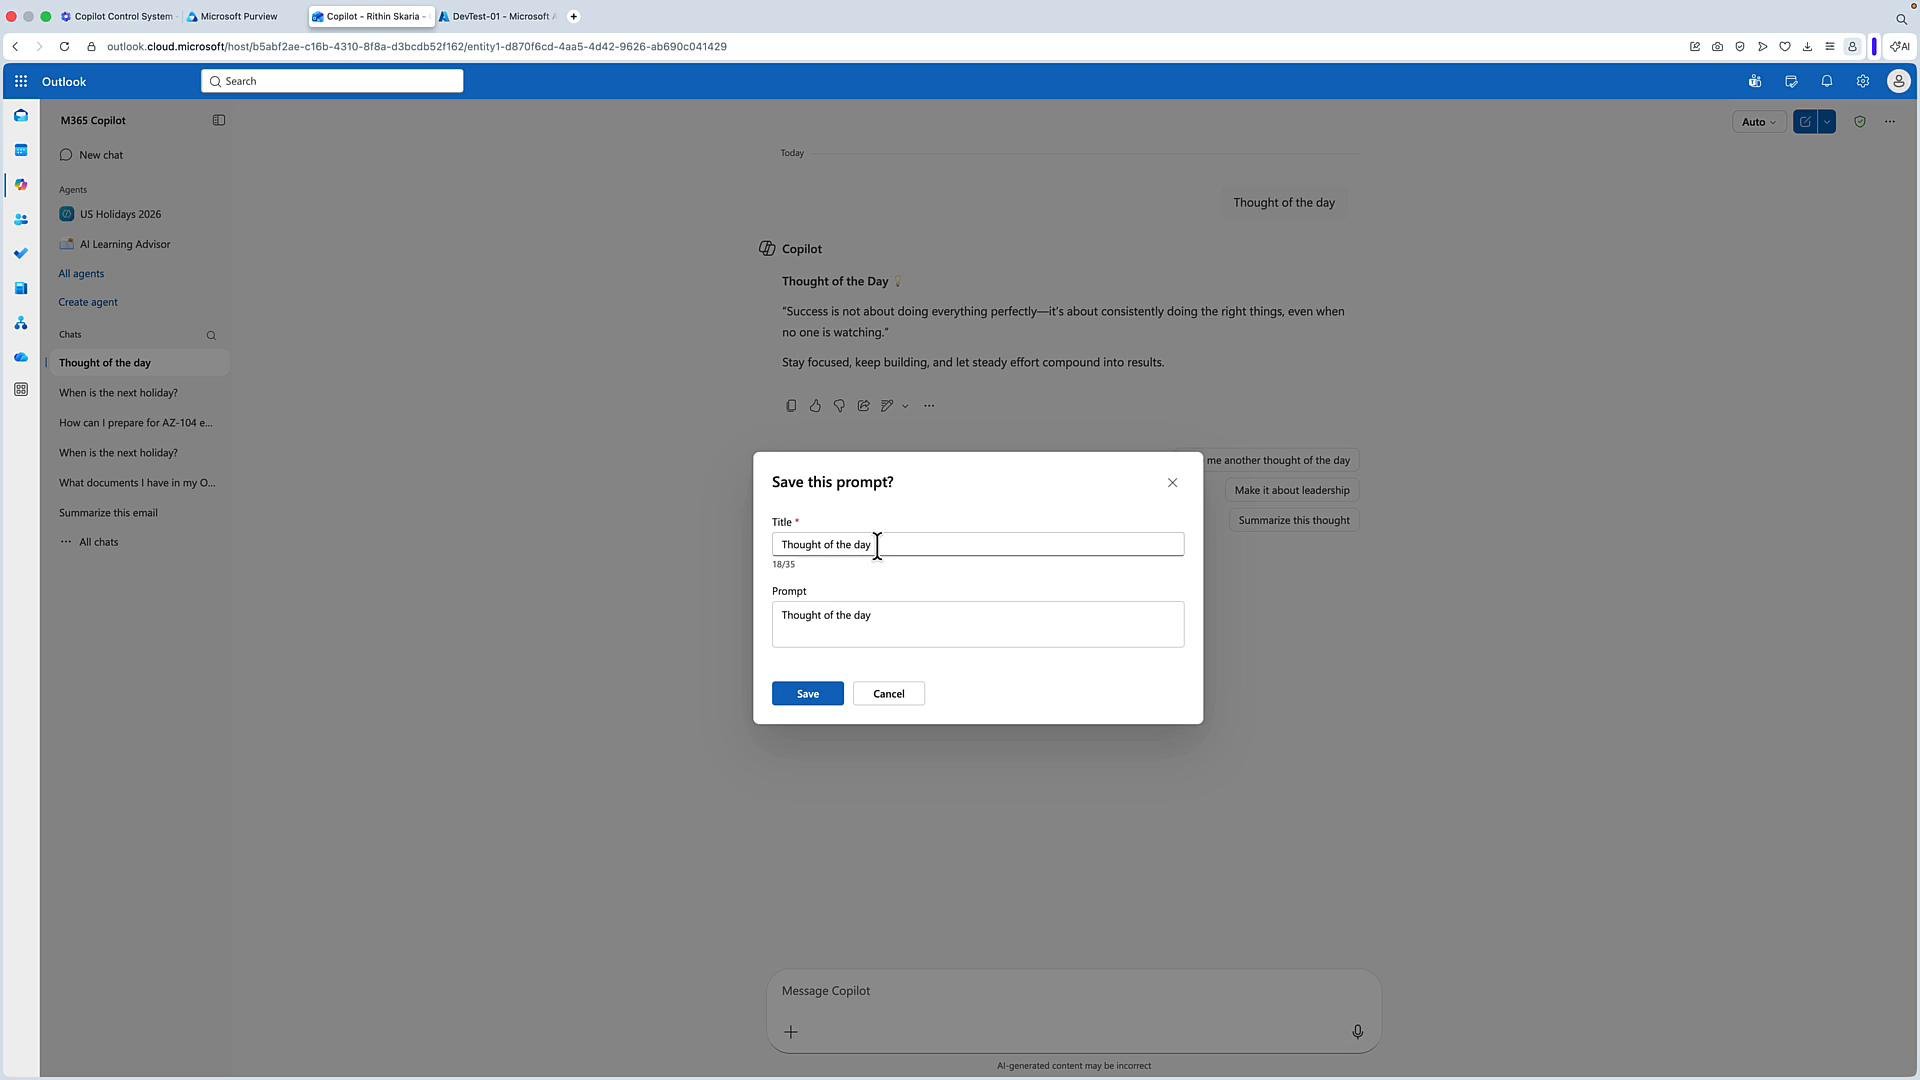
Task: Switch to Copilot Control System tab
Action: coord(117,17)
